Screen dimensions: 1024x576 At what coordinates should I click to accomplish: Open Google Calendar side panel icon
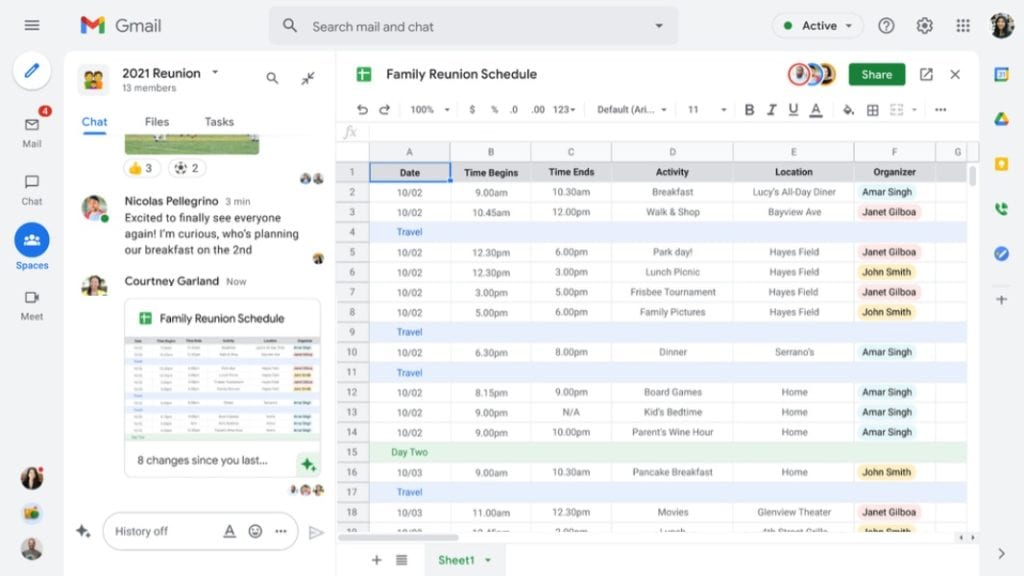tap(1001, 74)
